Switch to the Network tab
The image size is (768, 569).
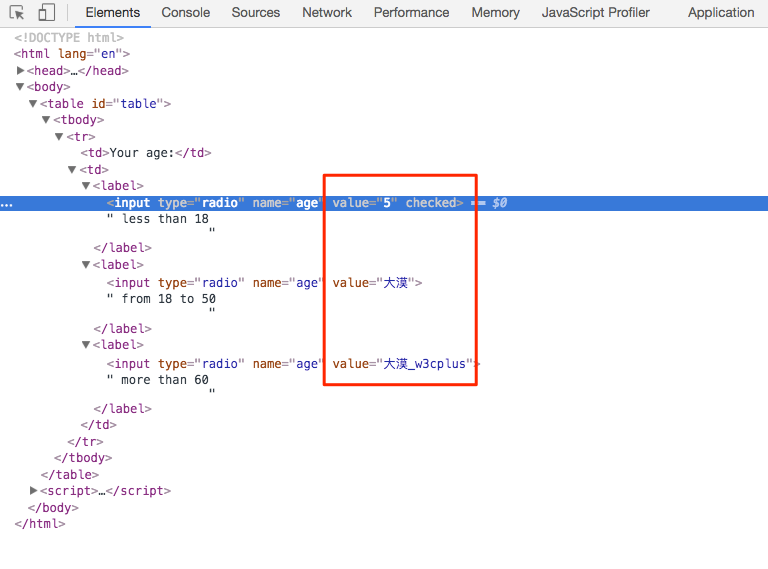pyautogui.click(x=327, y=13)
